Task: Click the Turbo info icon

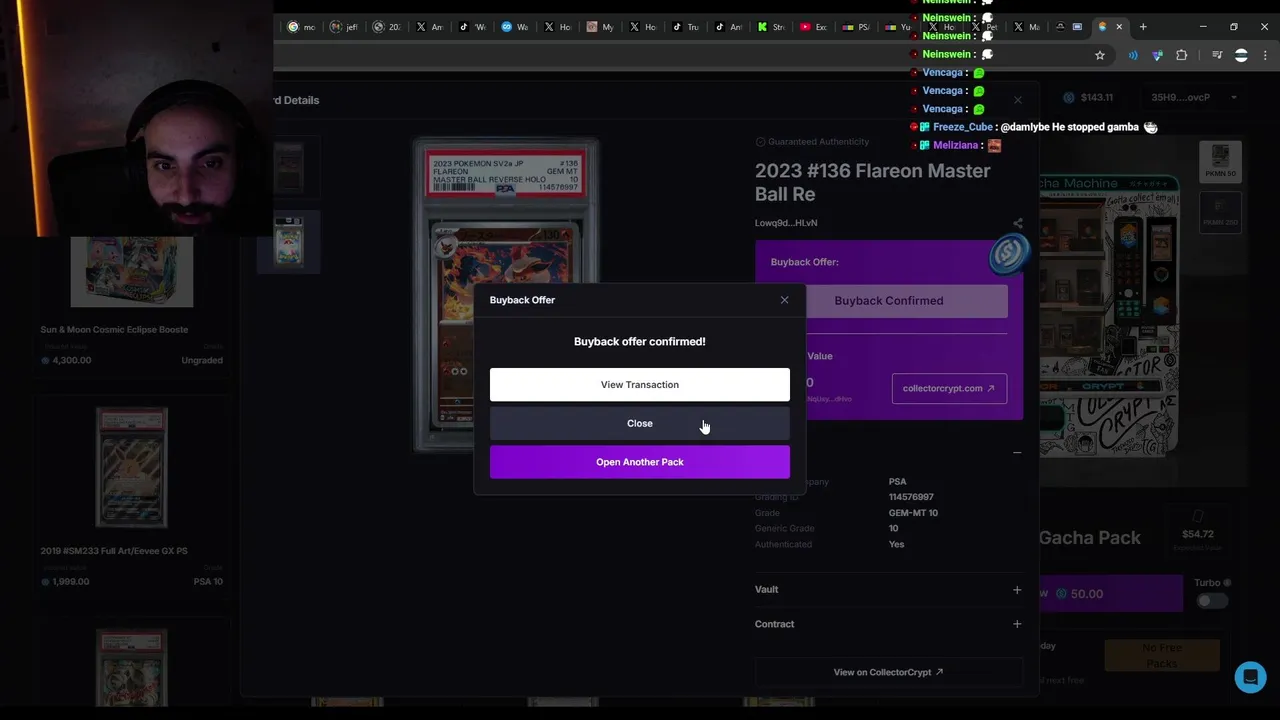Action: click(x=1227, y=583)
